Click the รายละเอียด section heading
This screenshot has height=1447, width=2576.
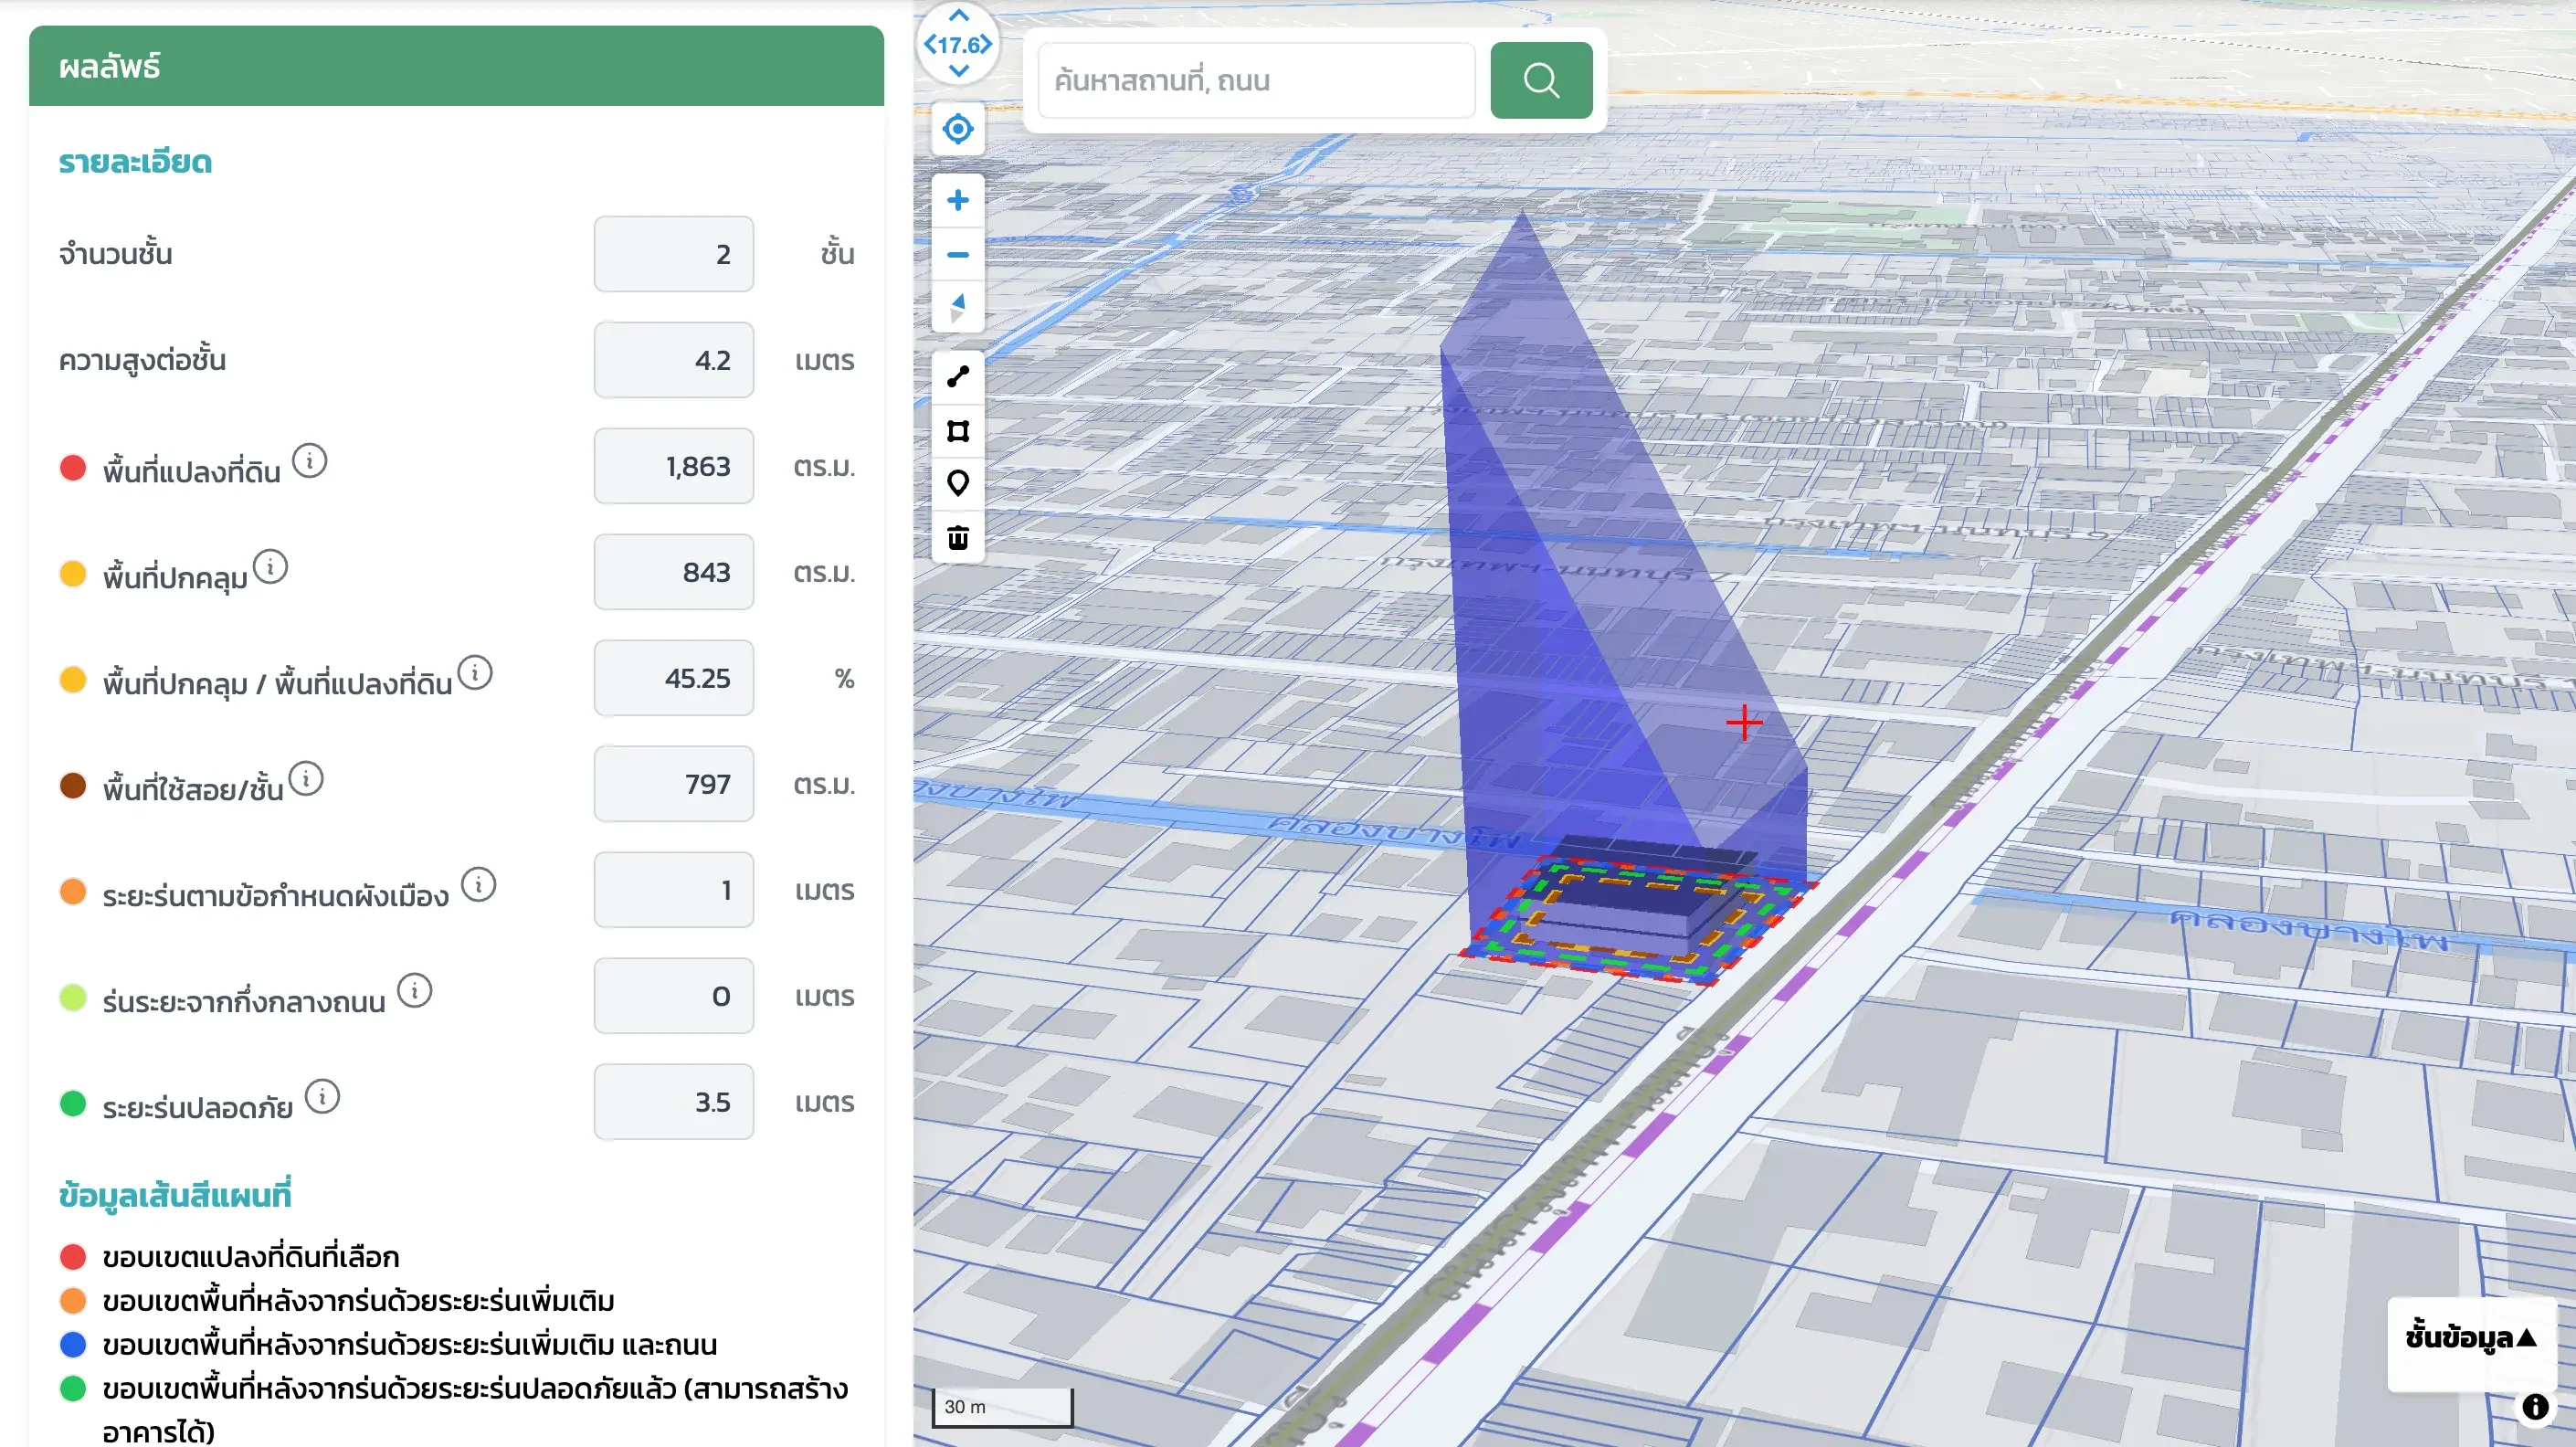(135, 162)
